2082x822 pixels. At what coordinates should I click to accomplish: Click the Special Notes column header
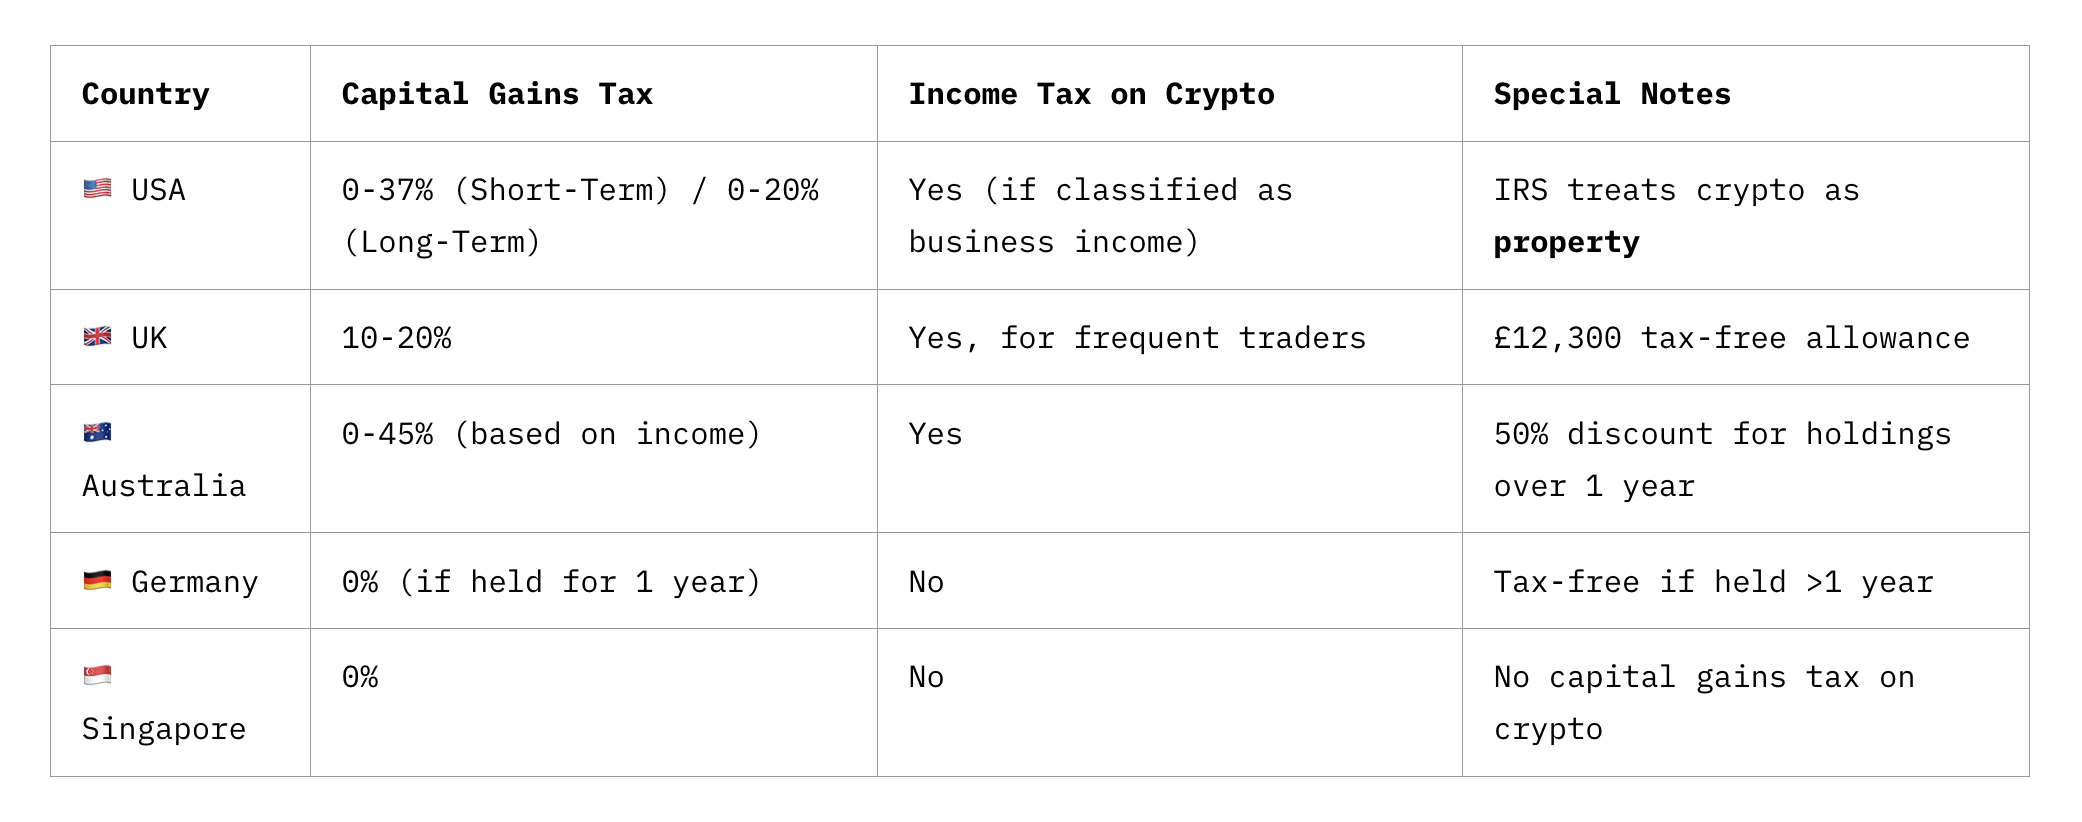coord(1612,94)
